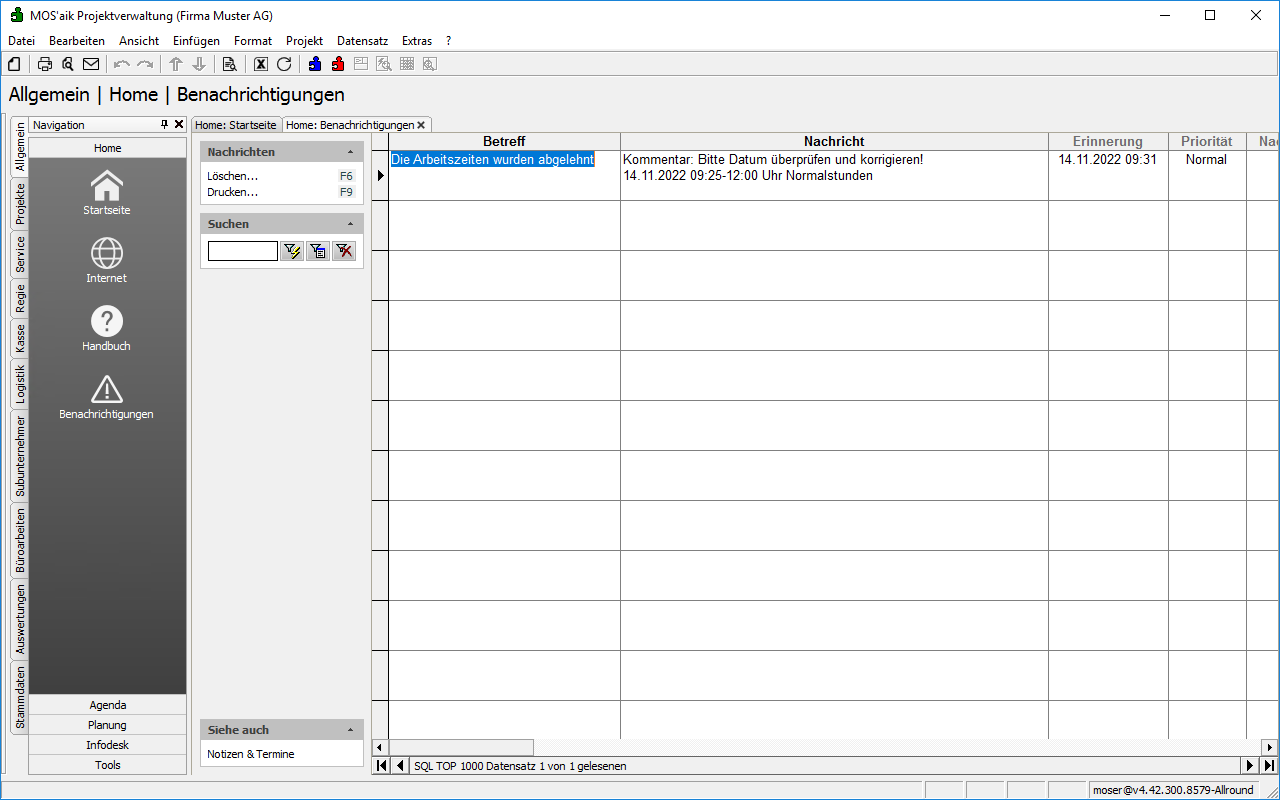Collapse the Nachrichten section
The image size is (1280, 800).
350,152
